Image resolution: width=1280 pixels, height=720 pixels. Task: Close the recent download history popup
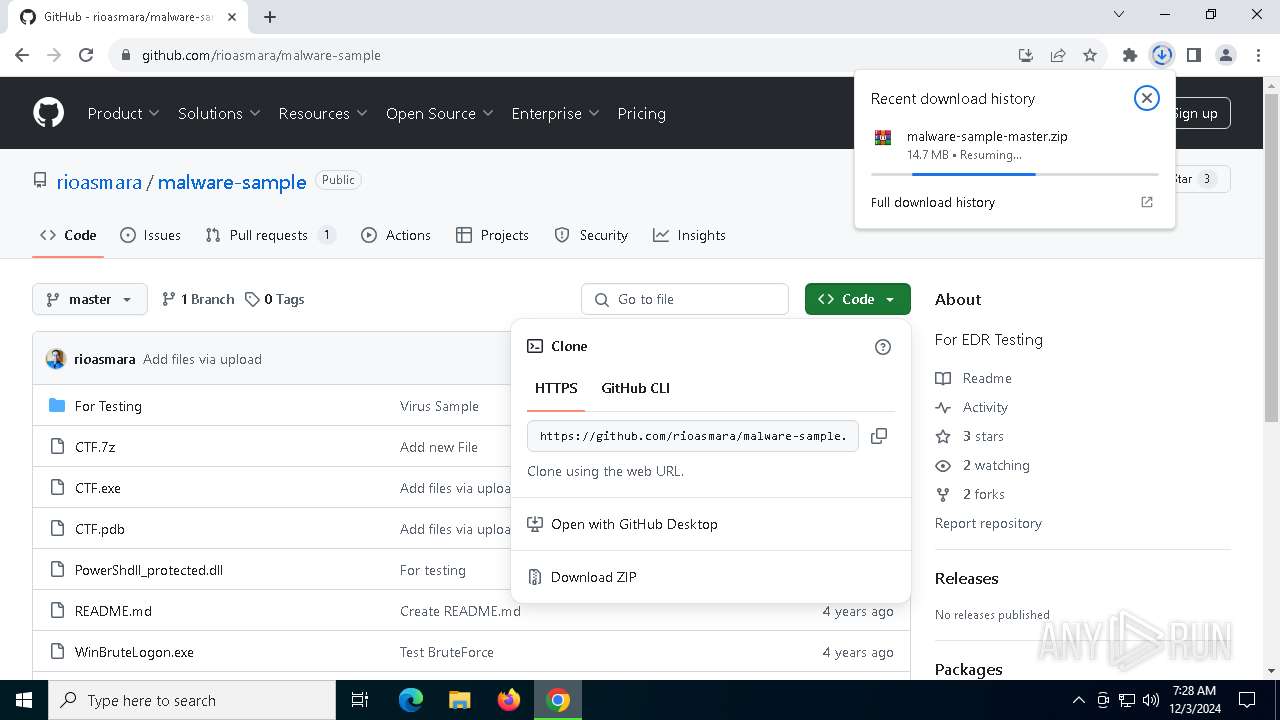click(x=1147, y=98)
